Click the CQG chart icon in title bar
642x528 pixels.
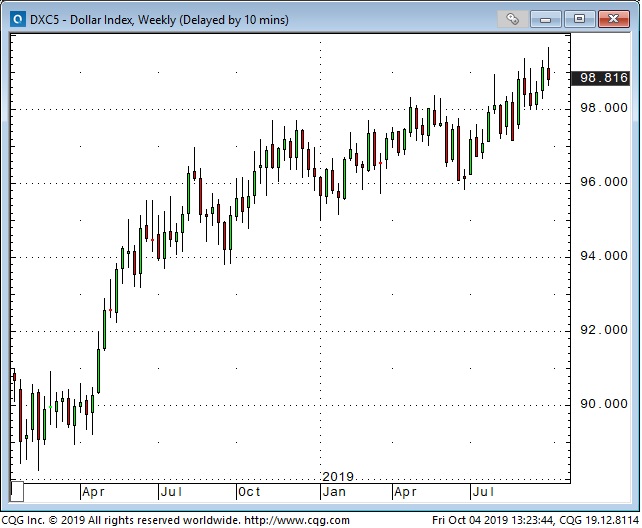(x=18, y=19)
